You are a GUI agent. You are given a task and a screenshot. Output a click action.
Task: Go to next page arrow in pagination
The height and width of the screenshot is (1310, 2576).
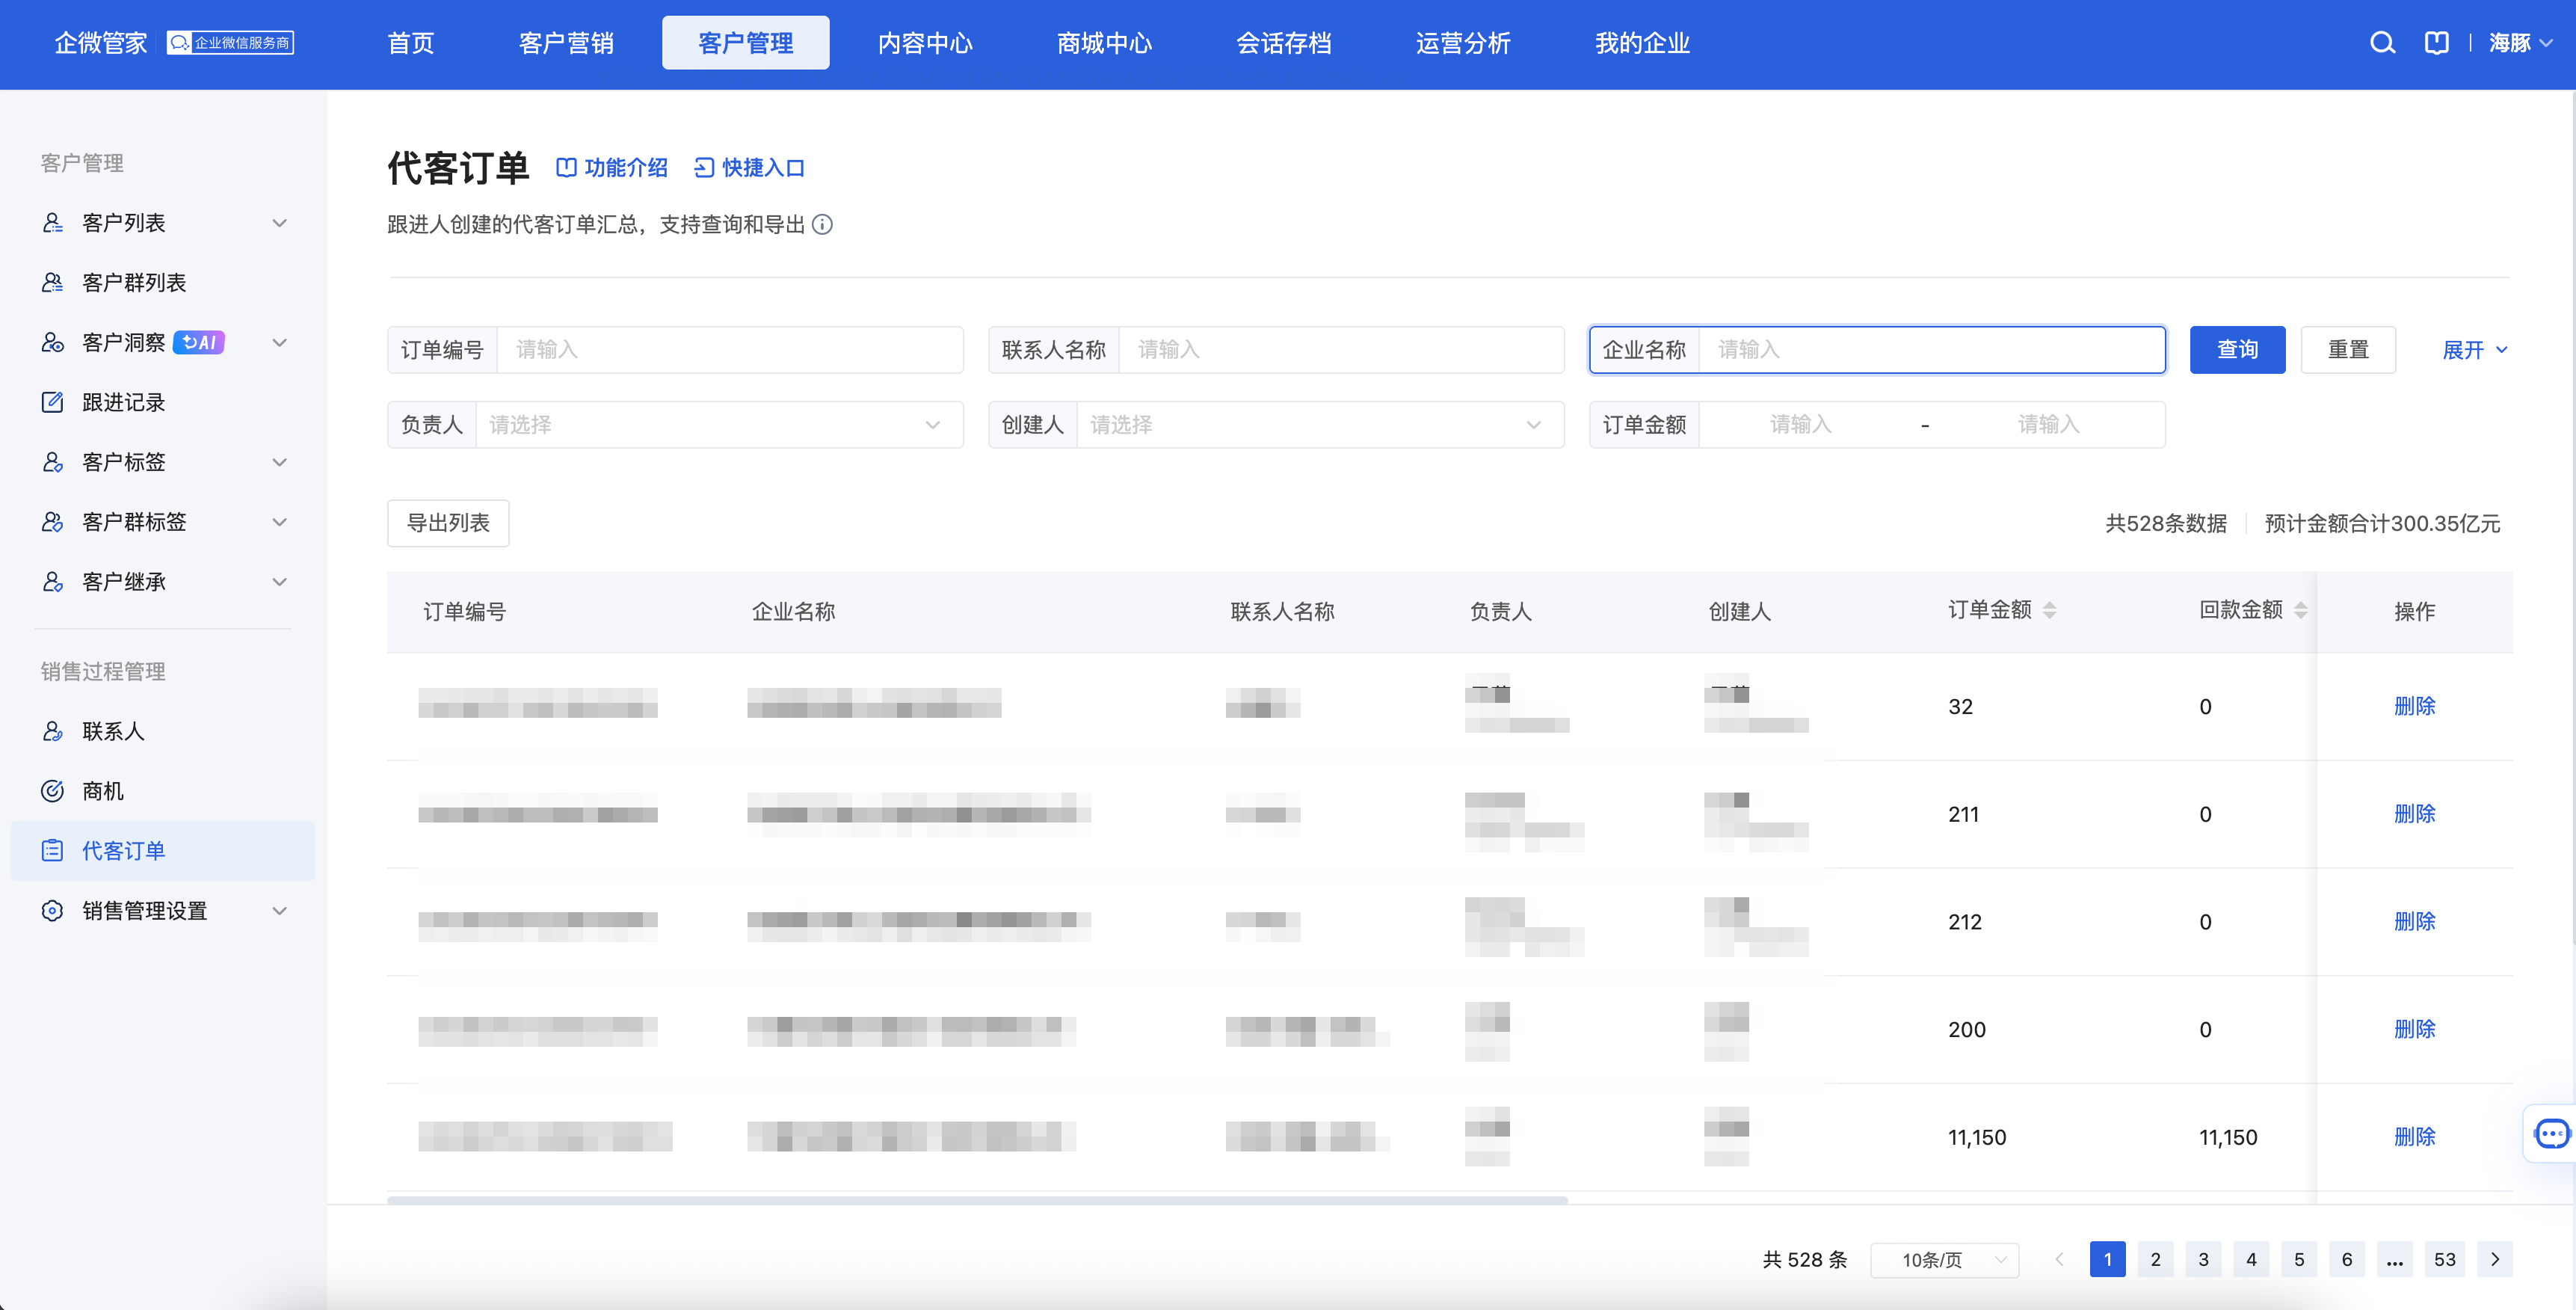pyautogui.click(x=2495, y=1259)
